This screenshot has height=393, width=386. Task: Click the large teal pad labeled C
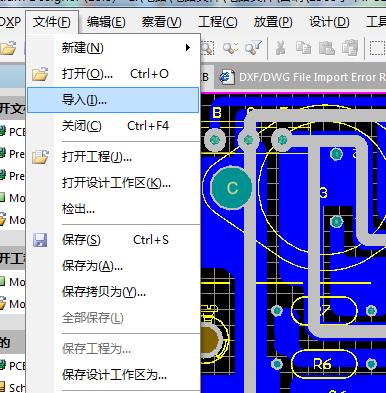(x=232, y=188)
